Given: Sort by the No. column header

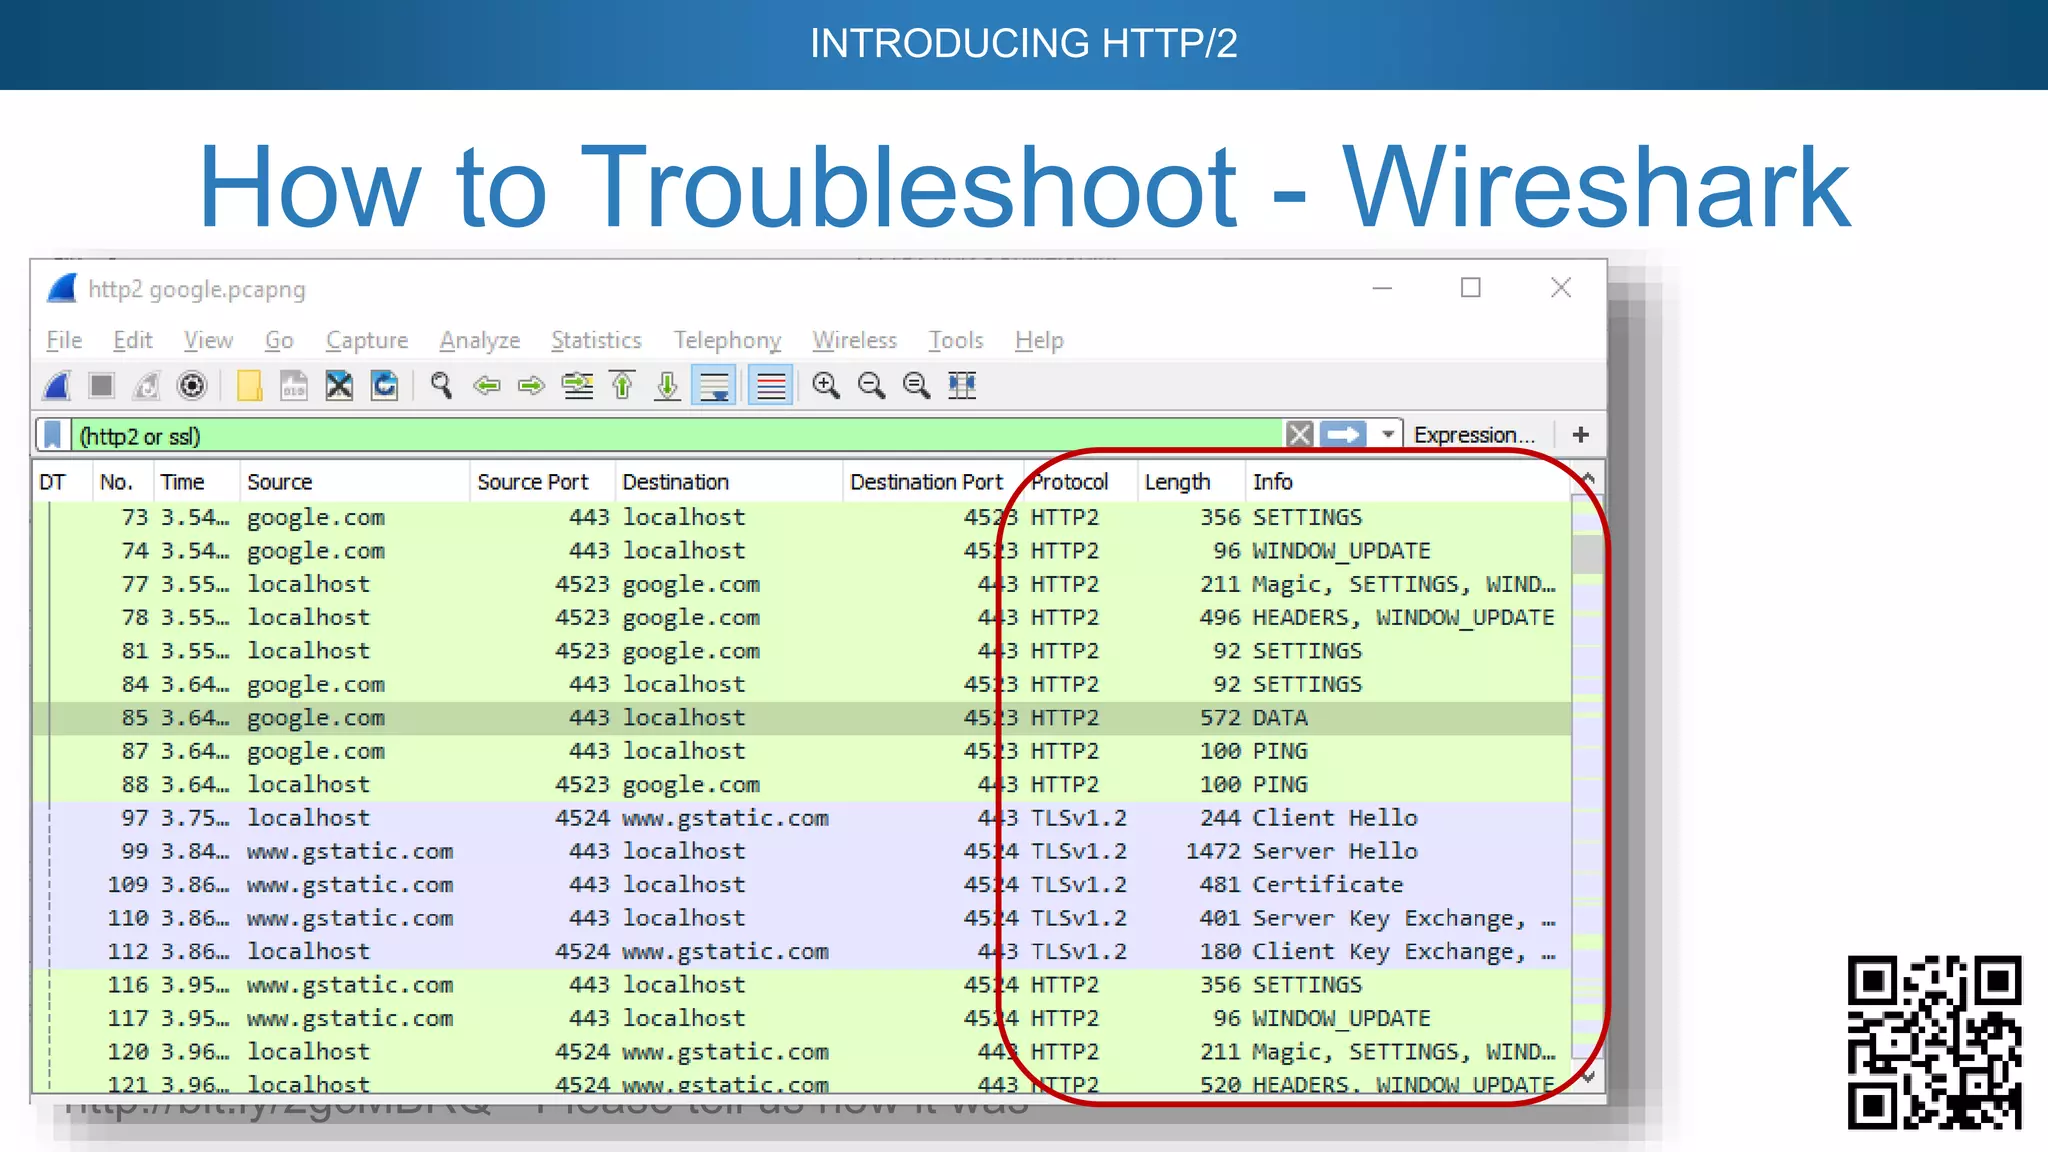Looking at the screenshot, I should pyautogui.click(x=123, y=482).
